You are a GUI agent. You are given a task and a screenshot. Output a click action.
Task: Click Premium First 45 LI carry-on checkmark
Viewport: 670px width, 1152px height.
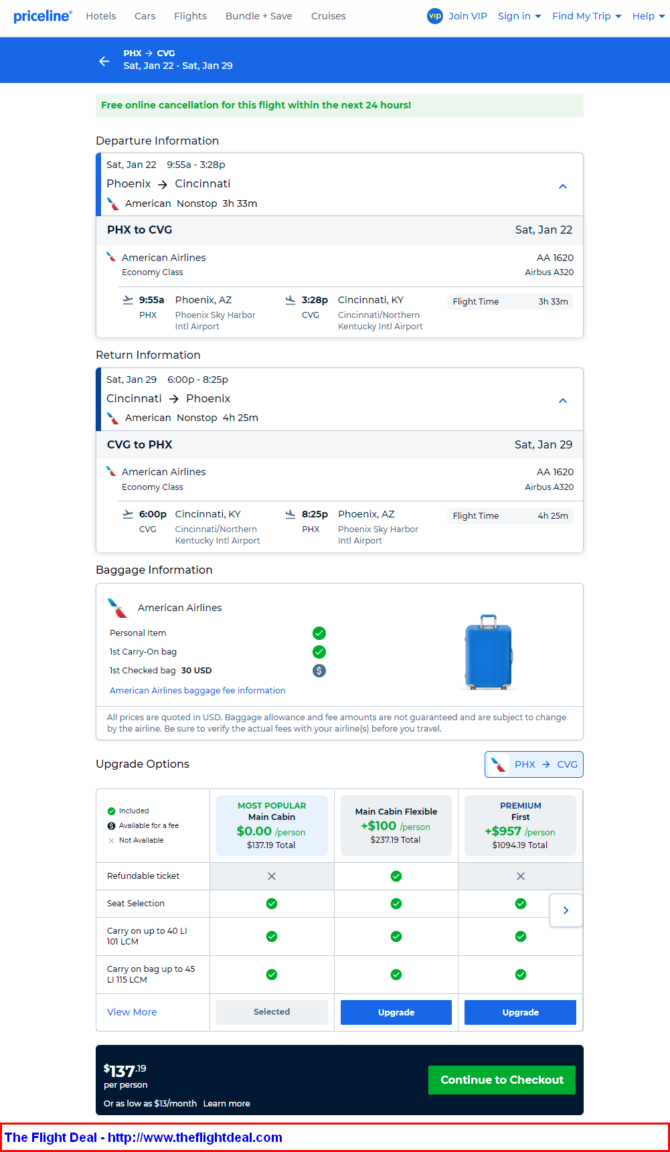(x=520, y=974)
